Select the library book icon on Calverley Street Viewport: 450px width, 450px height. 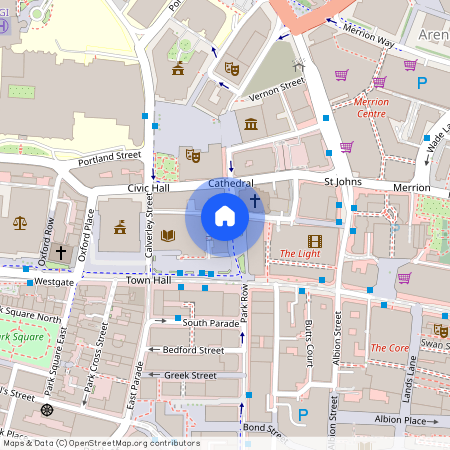(x=168, y=236)
